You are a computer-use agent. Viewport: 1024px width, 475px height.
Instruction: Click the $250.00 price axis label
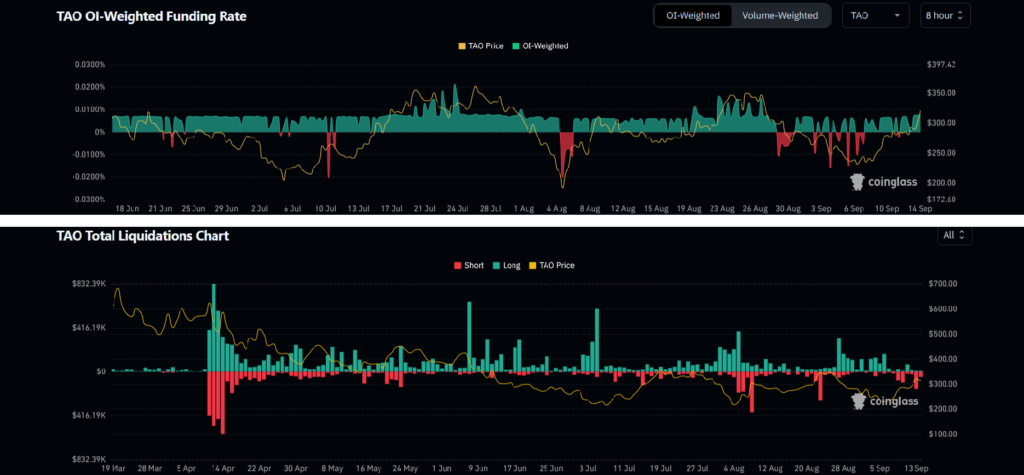941,153
